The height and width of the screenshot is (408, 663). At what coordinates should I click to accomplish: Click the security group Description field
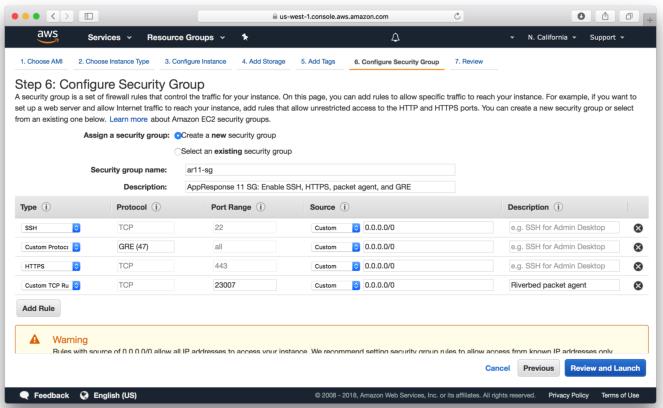pos(320,187)
